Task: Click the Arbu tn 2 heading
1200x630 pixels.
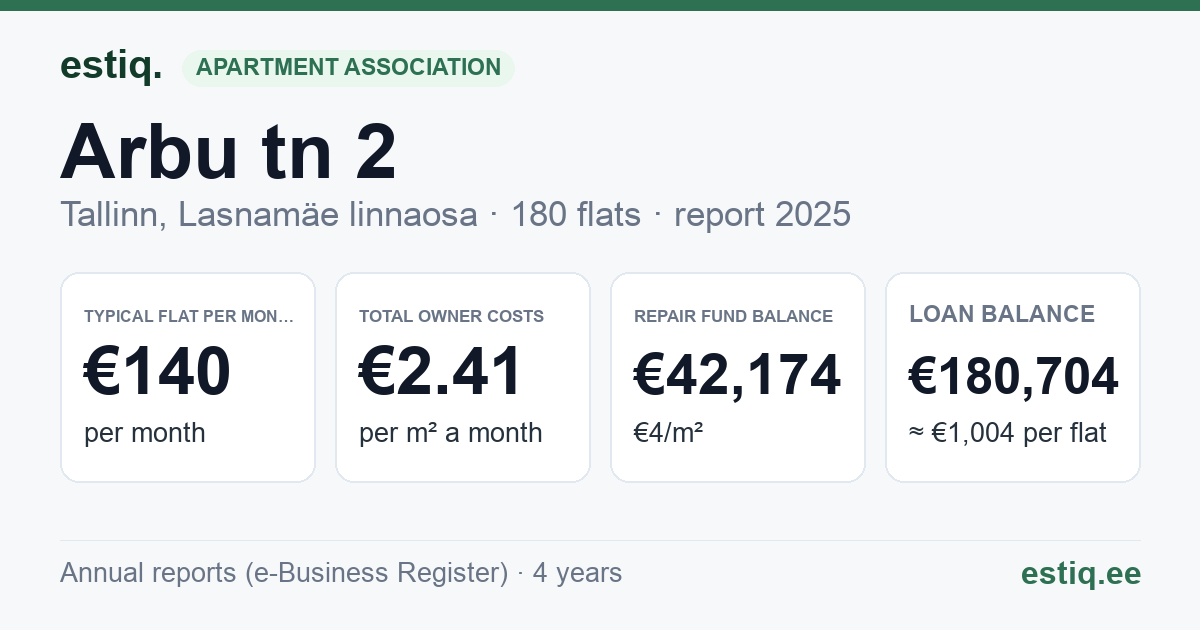Action: (x=229, y=152)
